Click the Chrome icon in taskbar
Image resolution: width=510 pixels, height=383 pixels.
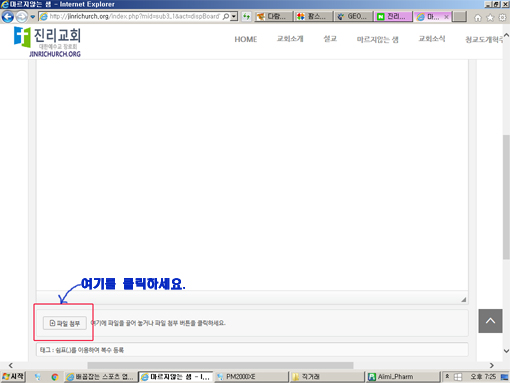[55, 377]
